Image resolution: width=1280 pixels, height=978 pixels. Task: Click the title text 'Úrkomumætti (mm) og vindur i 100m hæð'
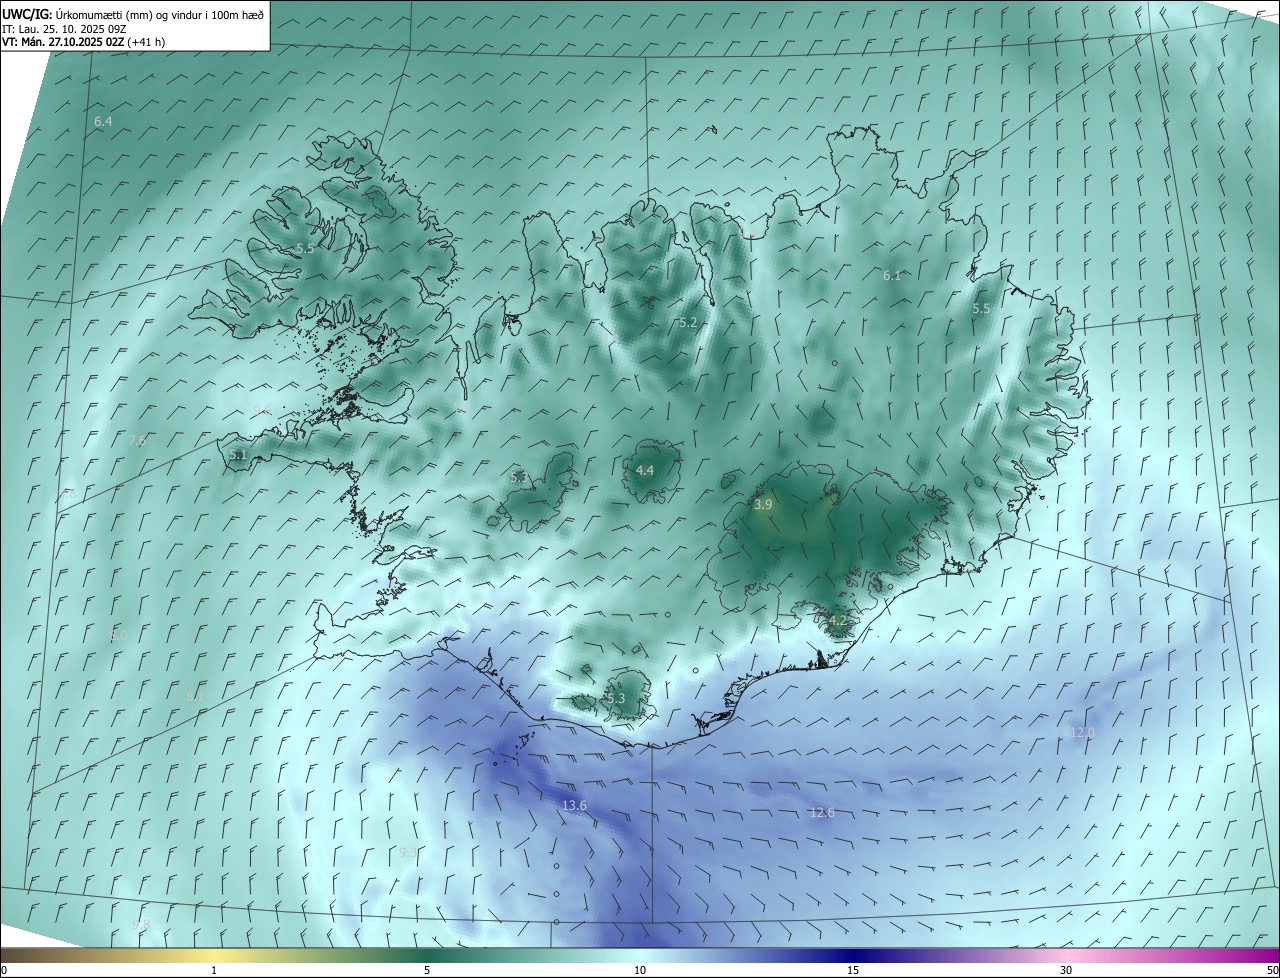point(159,14)
